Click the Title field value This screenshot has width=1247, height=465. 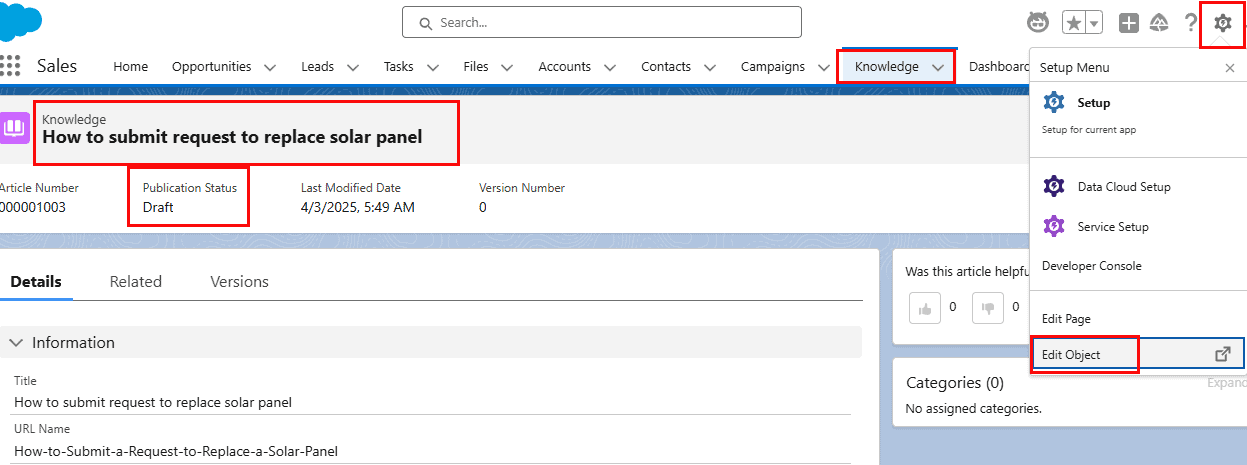(x=153, y=402)
